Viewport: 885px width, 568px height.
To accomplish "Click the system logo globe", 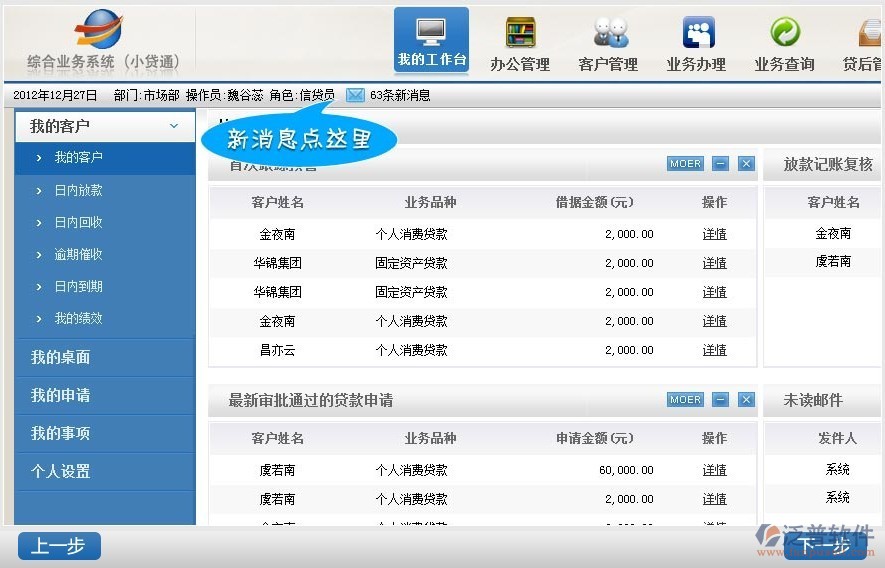I will tap(99, 29).
